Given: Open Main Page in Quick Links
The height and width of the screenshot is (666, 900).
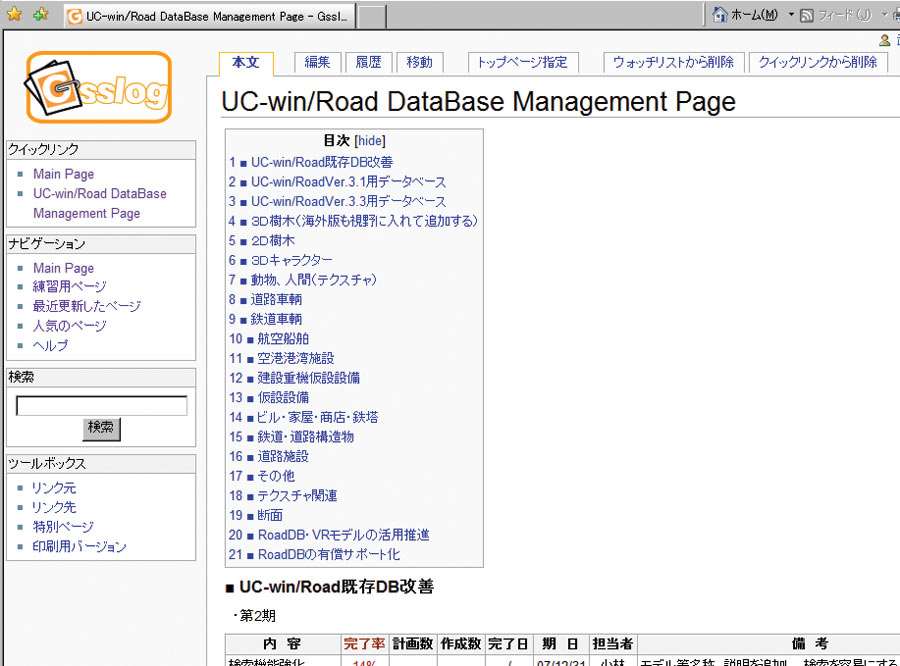Looking at the screenshot, I should pos(64,174).
